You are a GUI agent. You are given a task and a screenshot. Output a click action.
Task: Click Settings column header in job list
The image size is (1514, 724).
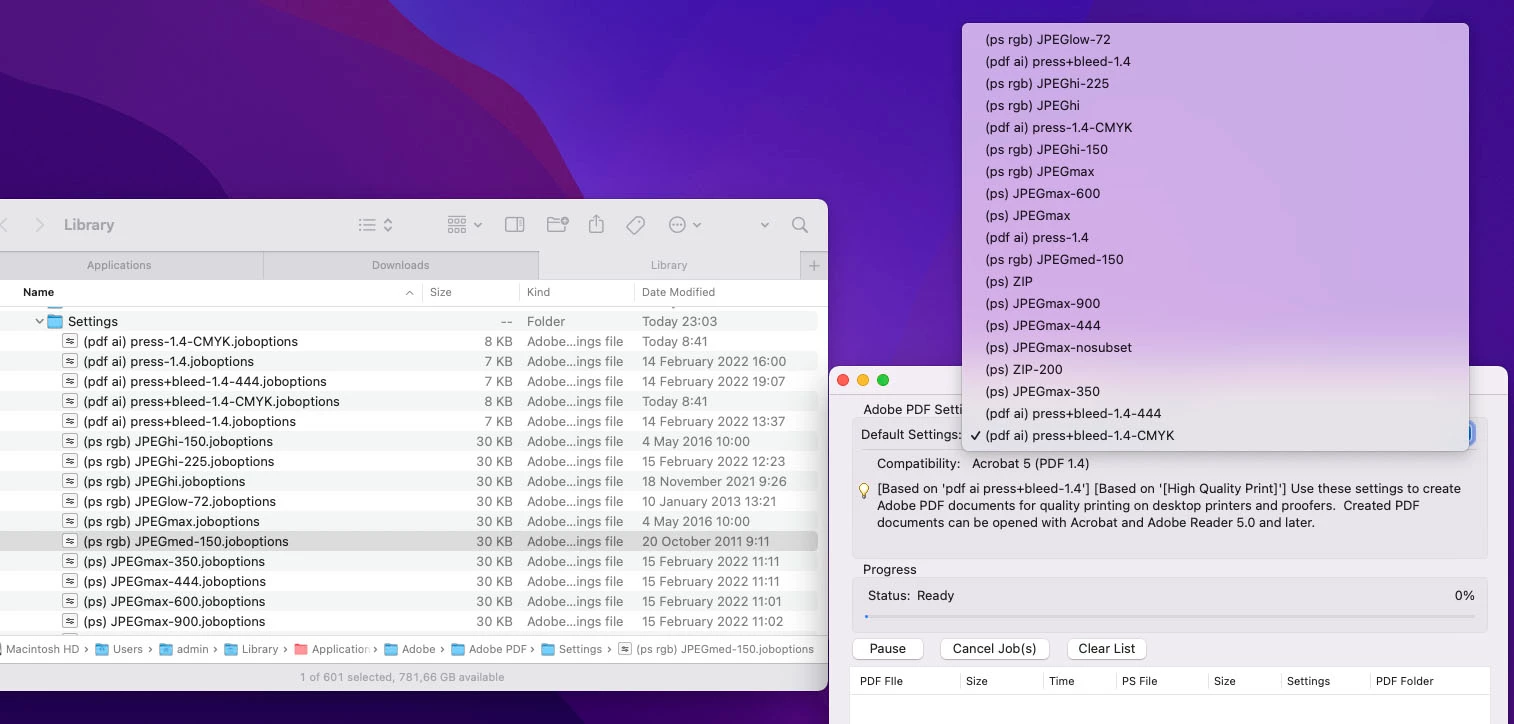pos(1308,681)
